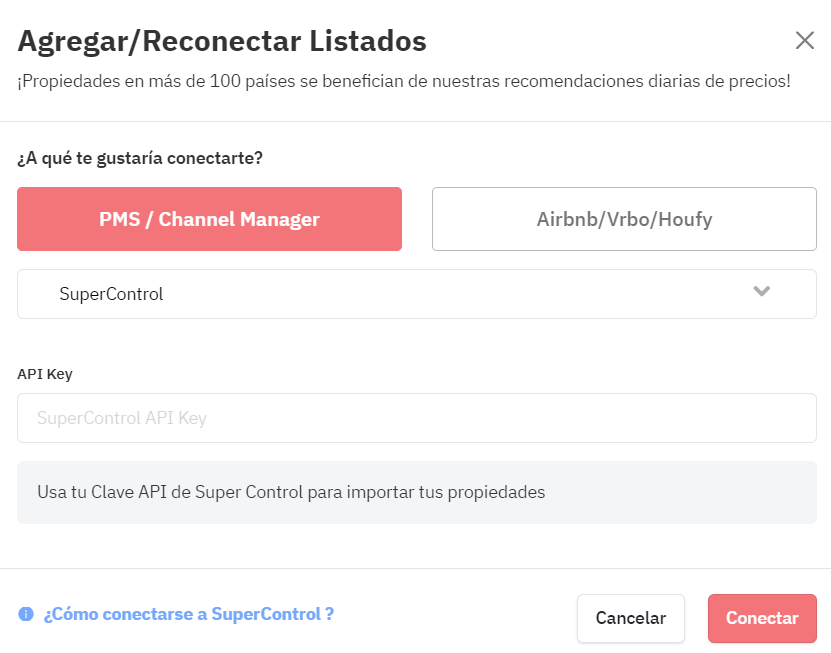Submit with the Conectar button
831x653 pixels.
coord(762,618)
